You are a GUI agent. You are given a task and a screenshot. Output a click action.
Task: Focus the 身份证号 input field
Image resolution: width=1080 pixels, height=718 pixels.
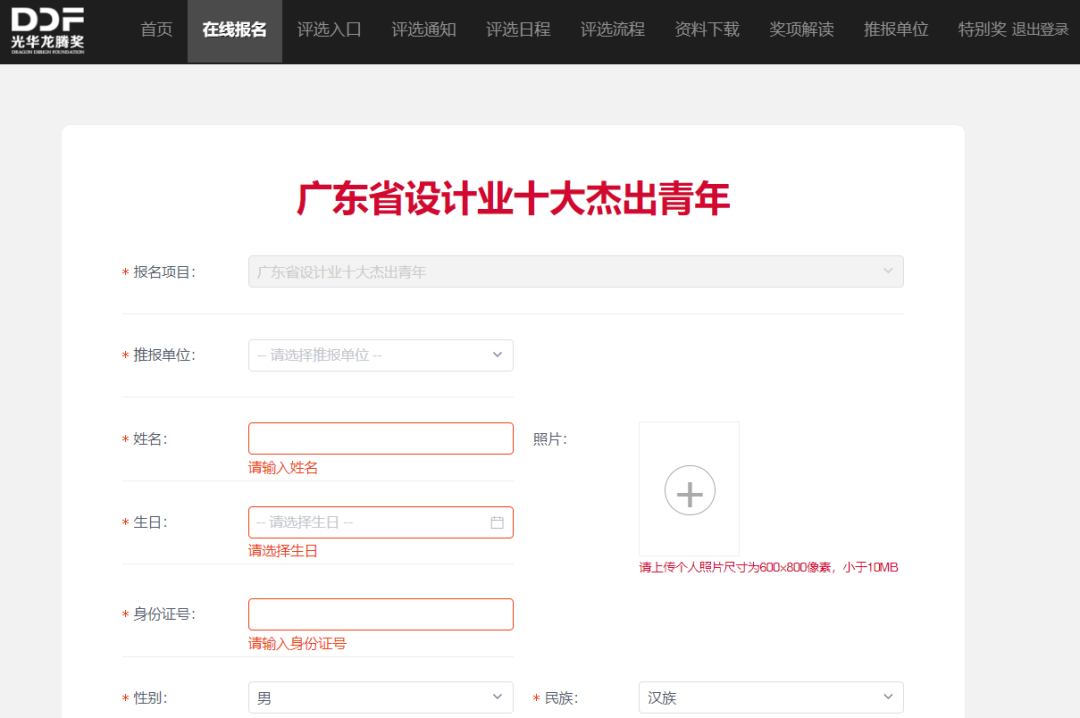click(381, 614)
